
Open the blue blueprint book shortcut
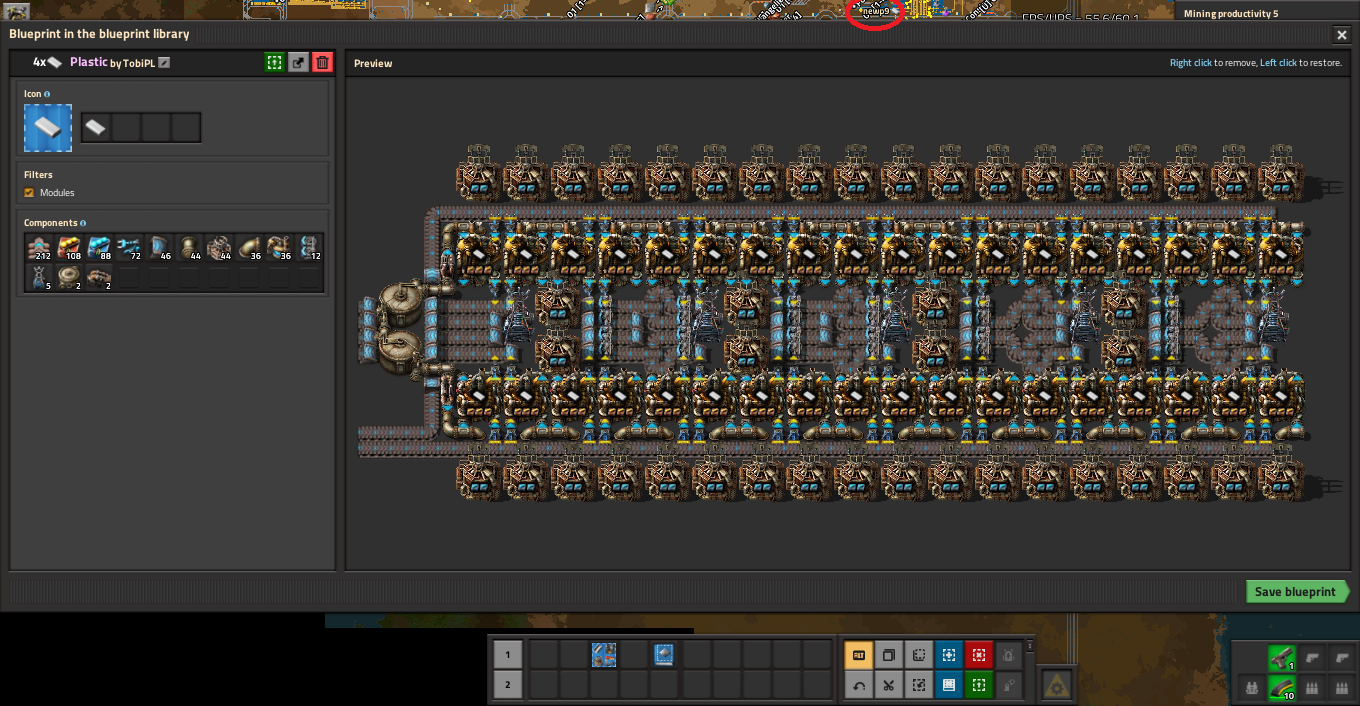click(948, 685)
